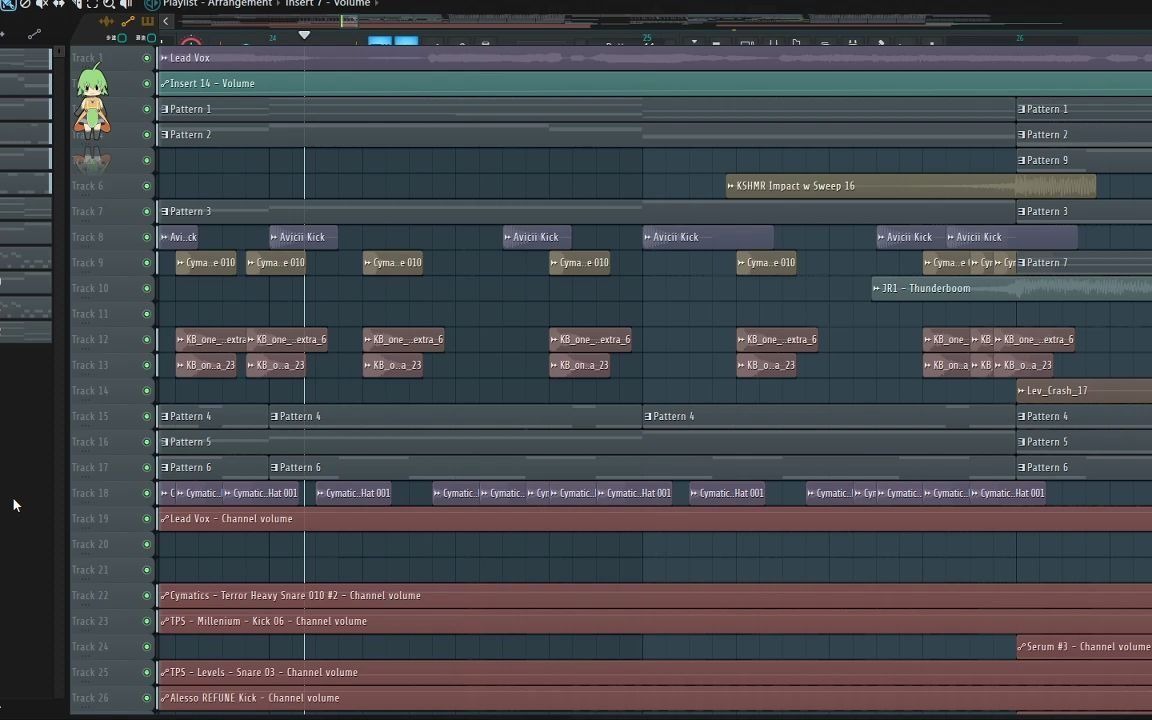Open the KSHMR Impact w Sweep 16 clip menu
The height and width of the screenshot is (720, 1152).
pyautogui.click(x=730, y=186)
